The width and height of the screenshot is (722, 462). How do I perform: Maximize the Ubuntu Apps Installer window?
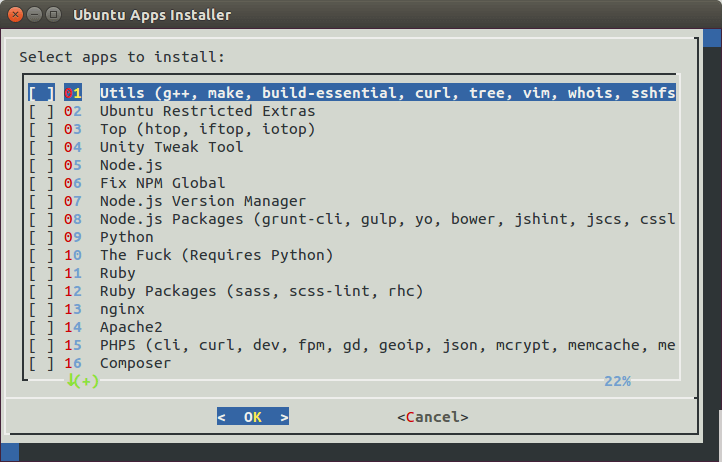[x=54, y=15]
